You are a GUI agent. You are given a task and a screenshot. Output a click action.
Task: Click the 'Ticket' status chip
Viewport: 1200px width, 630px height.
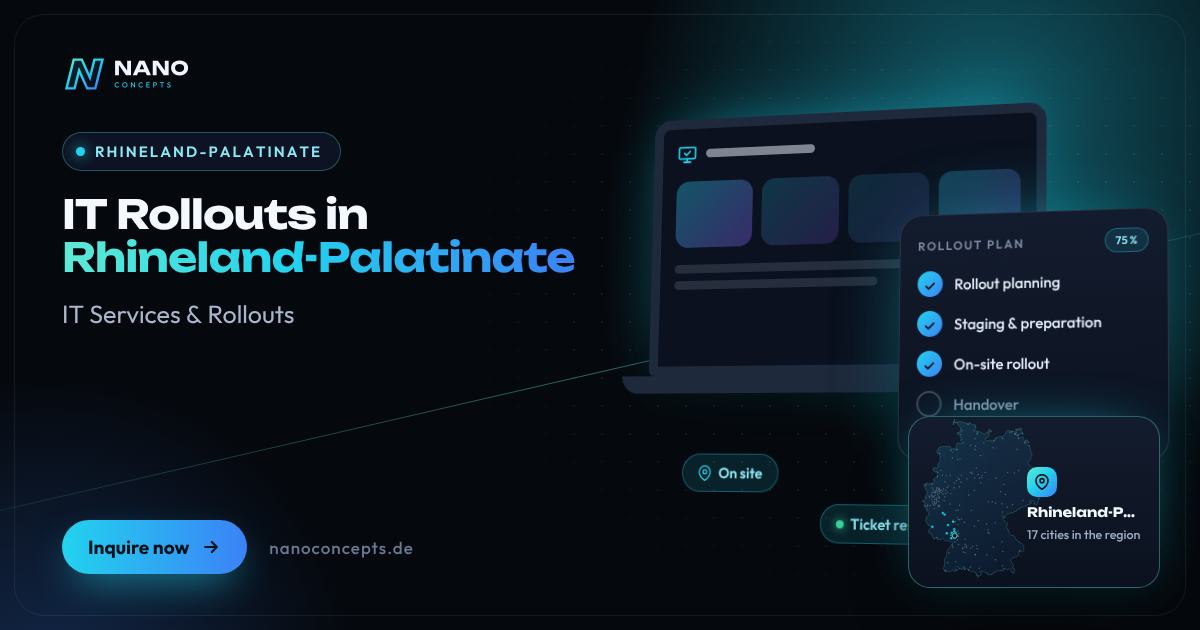pos(865,524)
